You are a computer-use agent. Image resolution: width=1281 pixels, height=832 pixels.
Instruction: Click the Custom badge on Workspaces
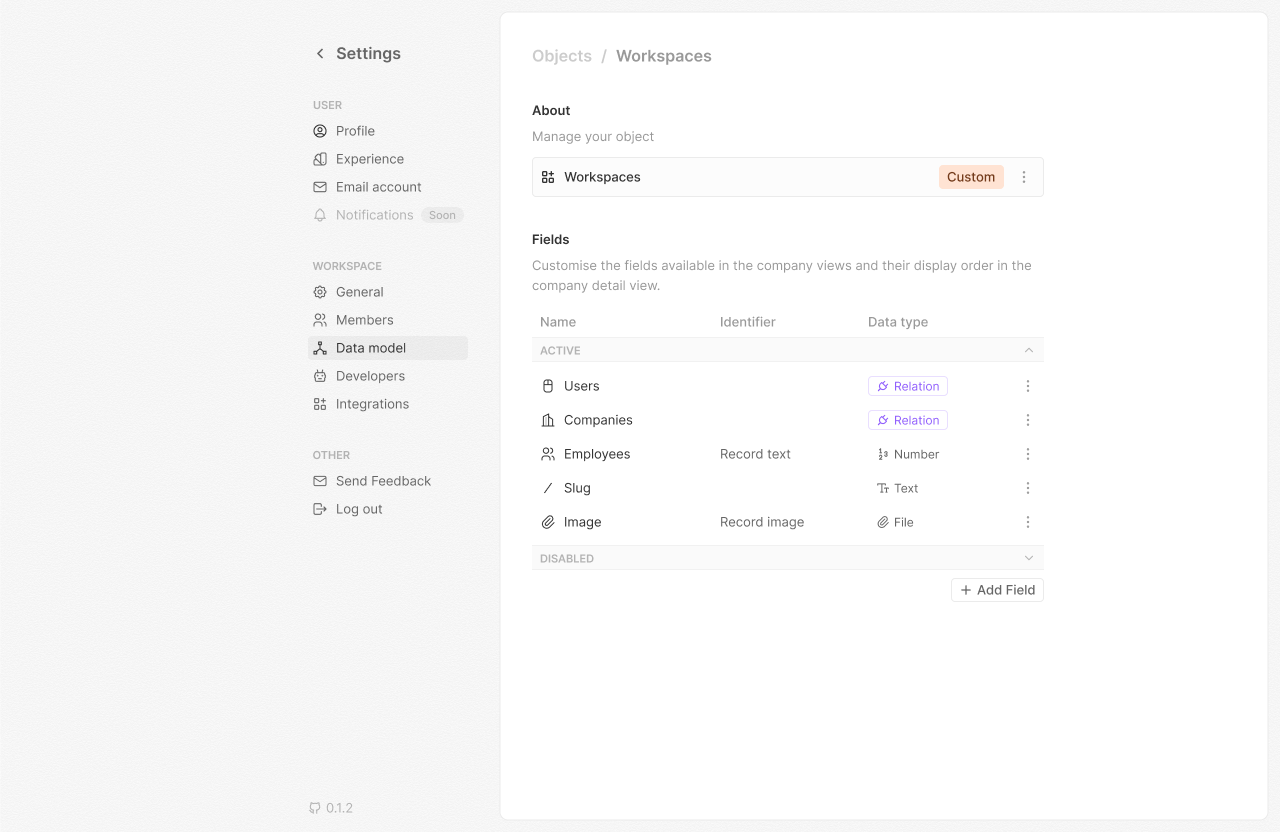tap(970, 177)
